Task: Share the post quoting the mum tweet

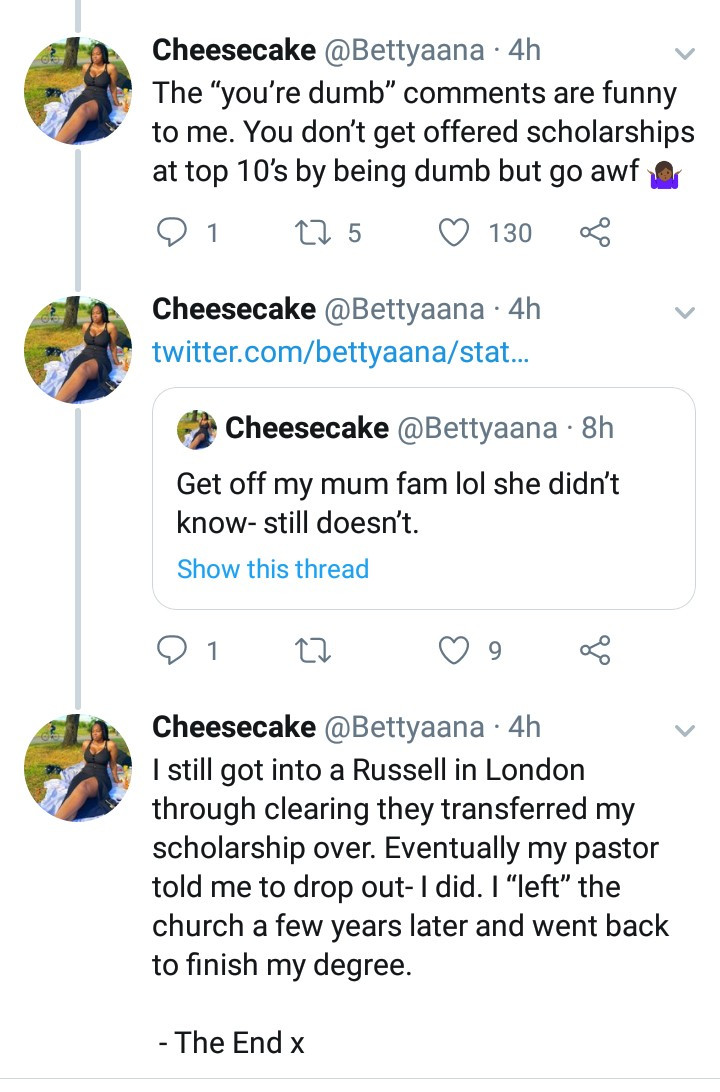Action: (x=594, y=652)
